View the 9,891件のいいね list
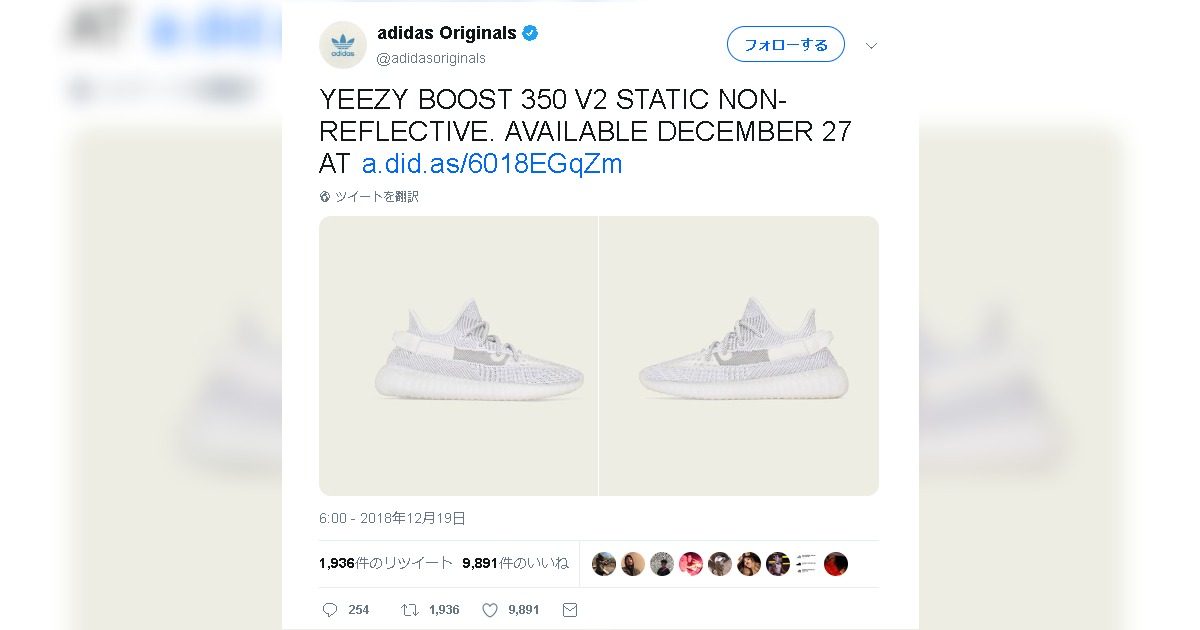The height and width of the screenshot is (630, 1200). point(515,563)
